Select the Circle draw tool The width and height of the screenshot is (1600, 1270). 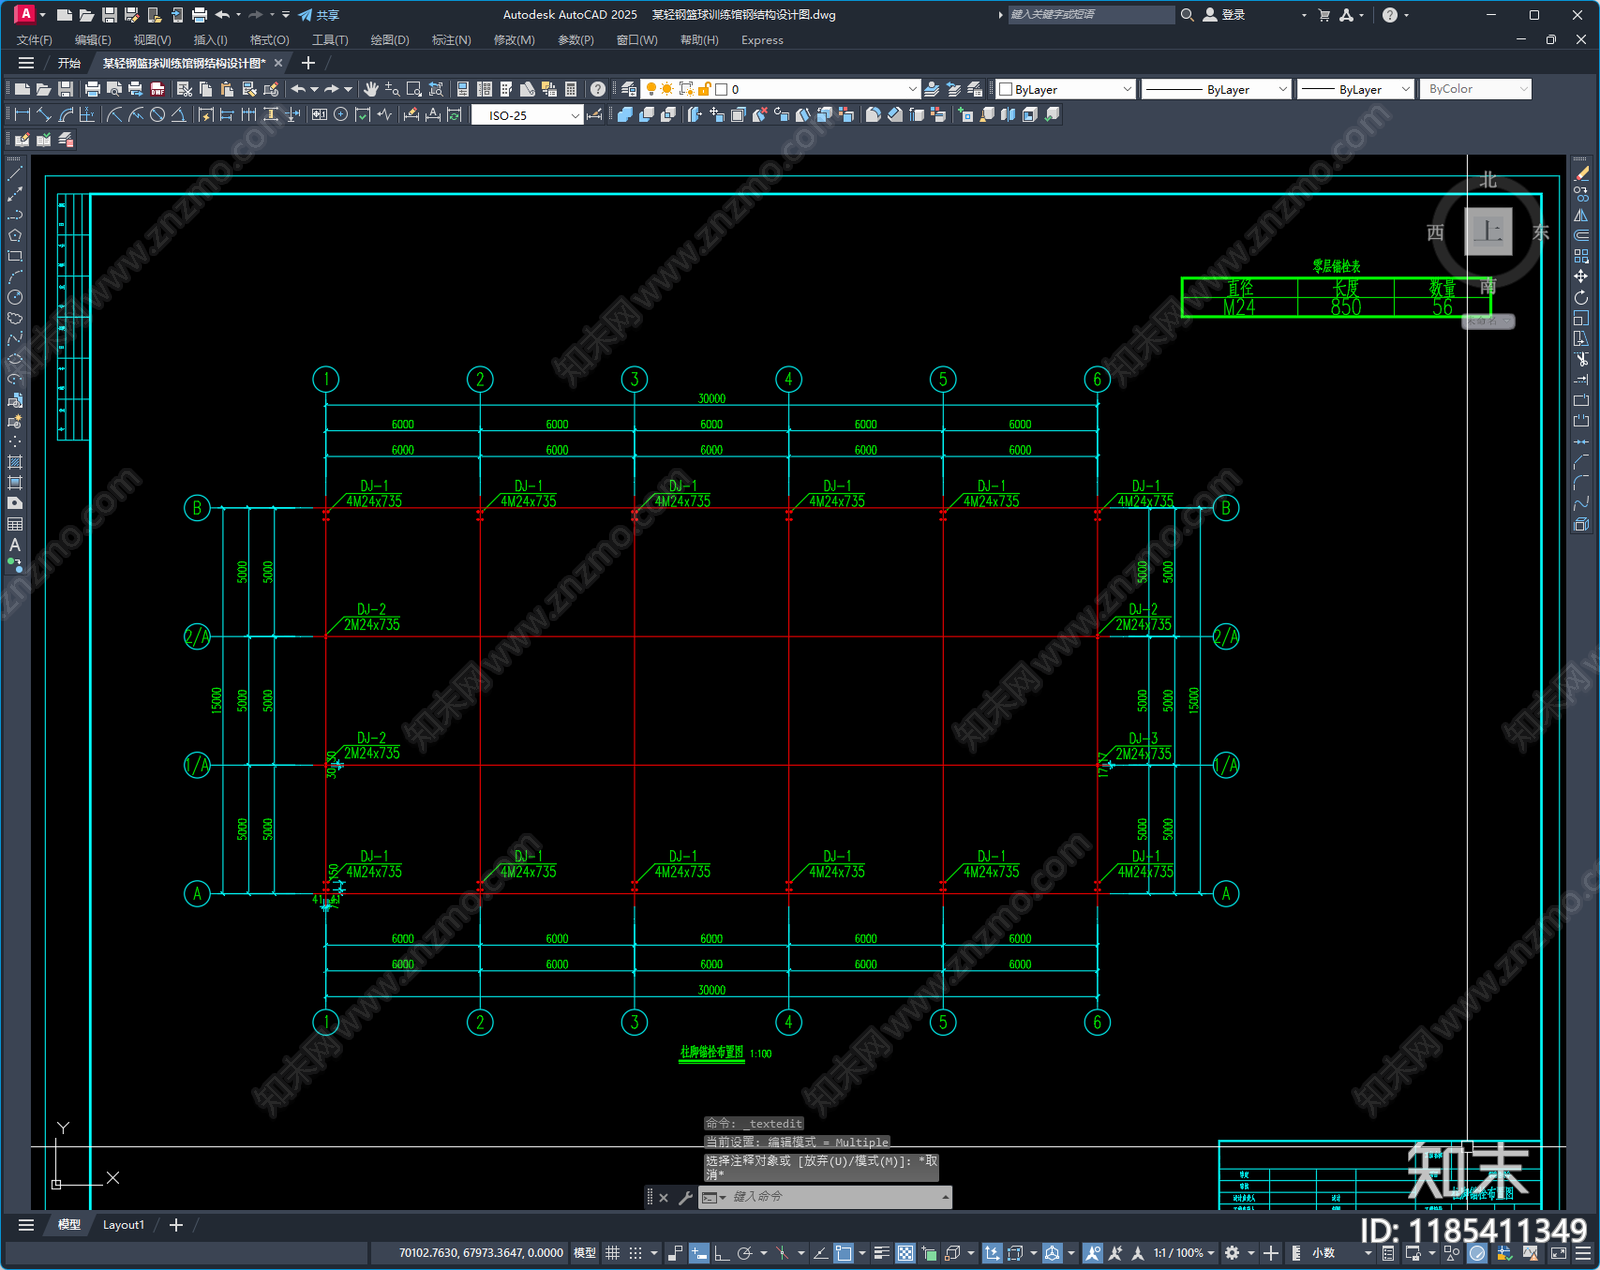pos(15,297)
